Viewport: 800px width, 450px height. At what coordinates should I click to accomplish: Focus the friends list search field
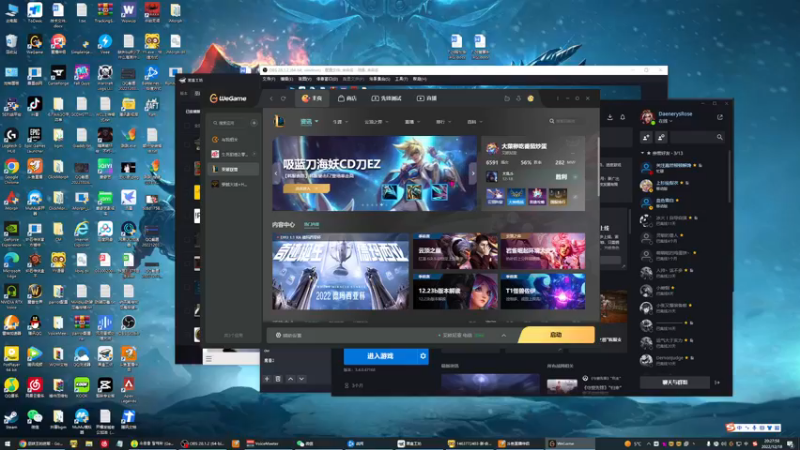coord(697,137)
